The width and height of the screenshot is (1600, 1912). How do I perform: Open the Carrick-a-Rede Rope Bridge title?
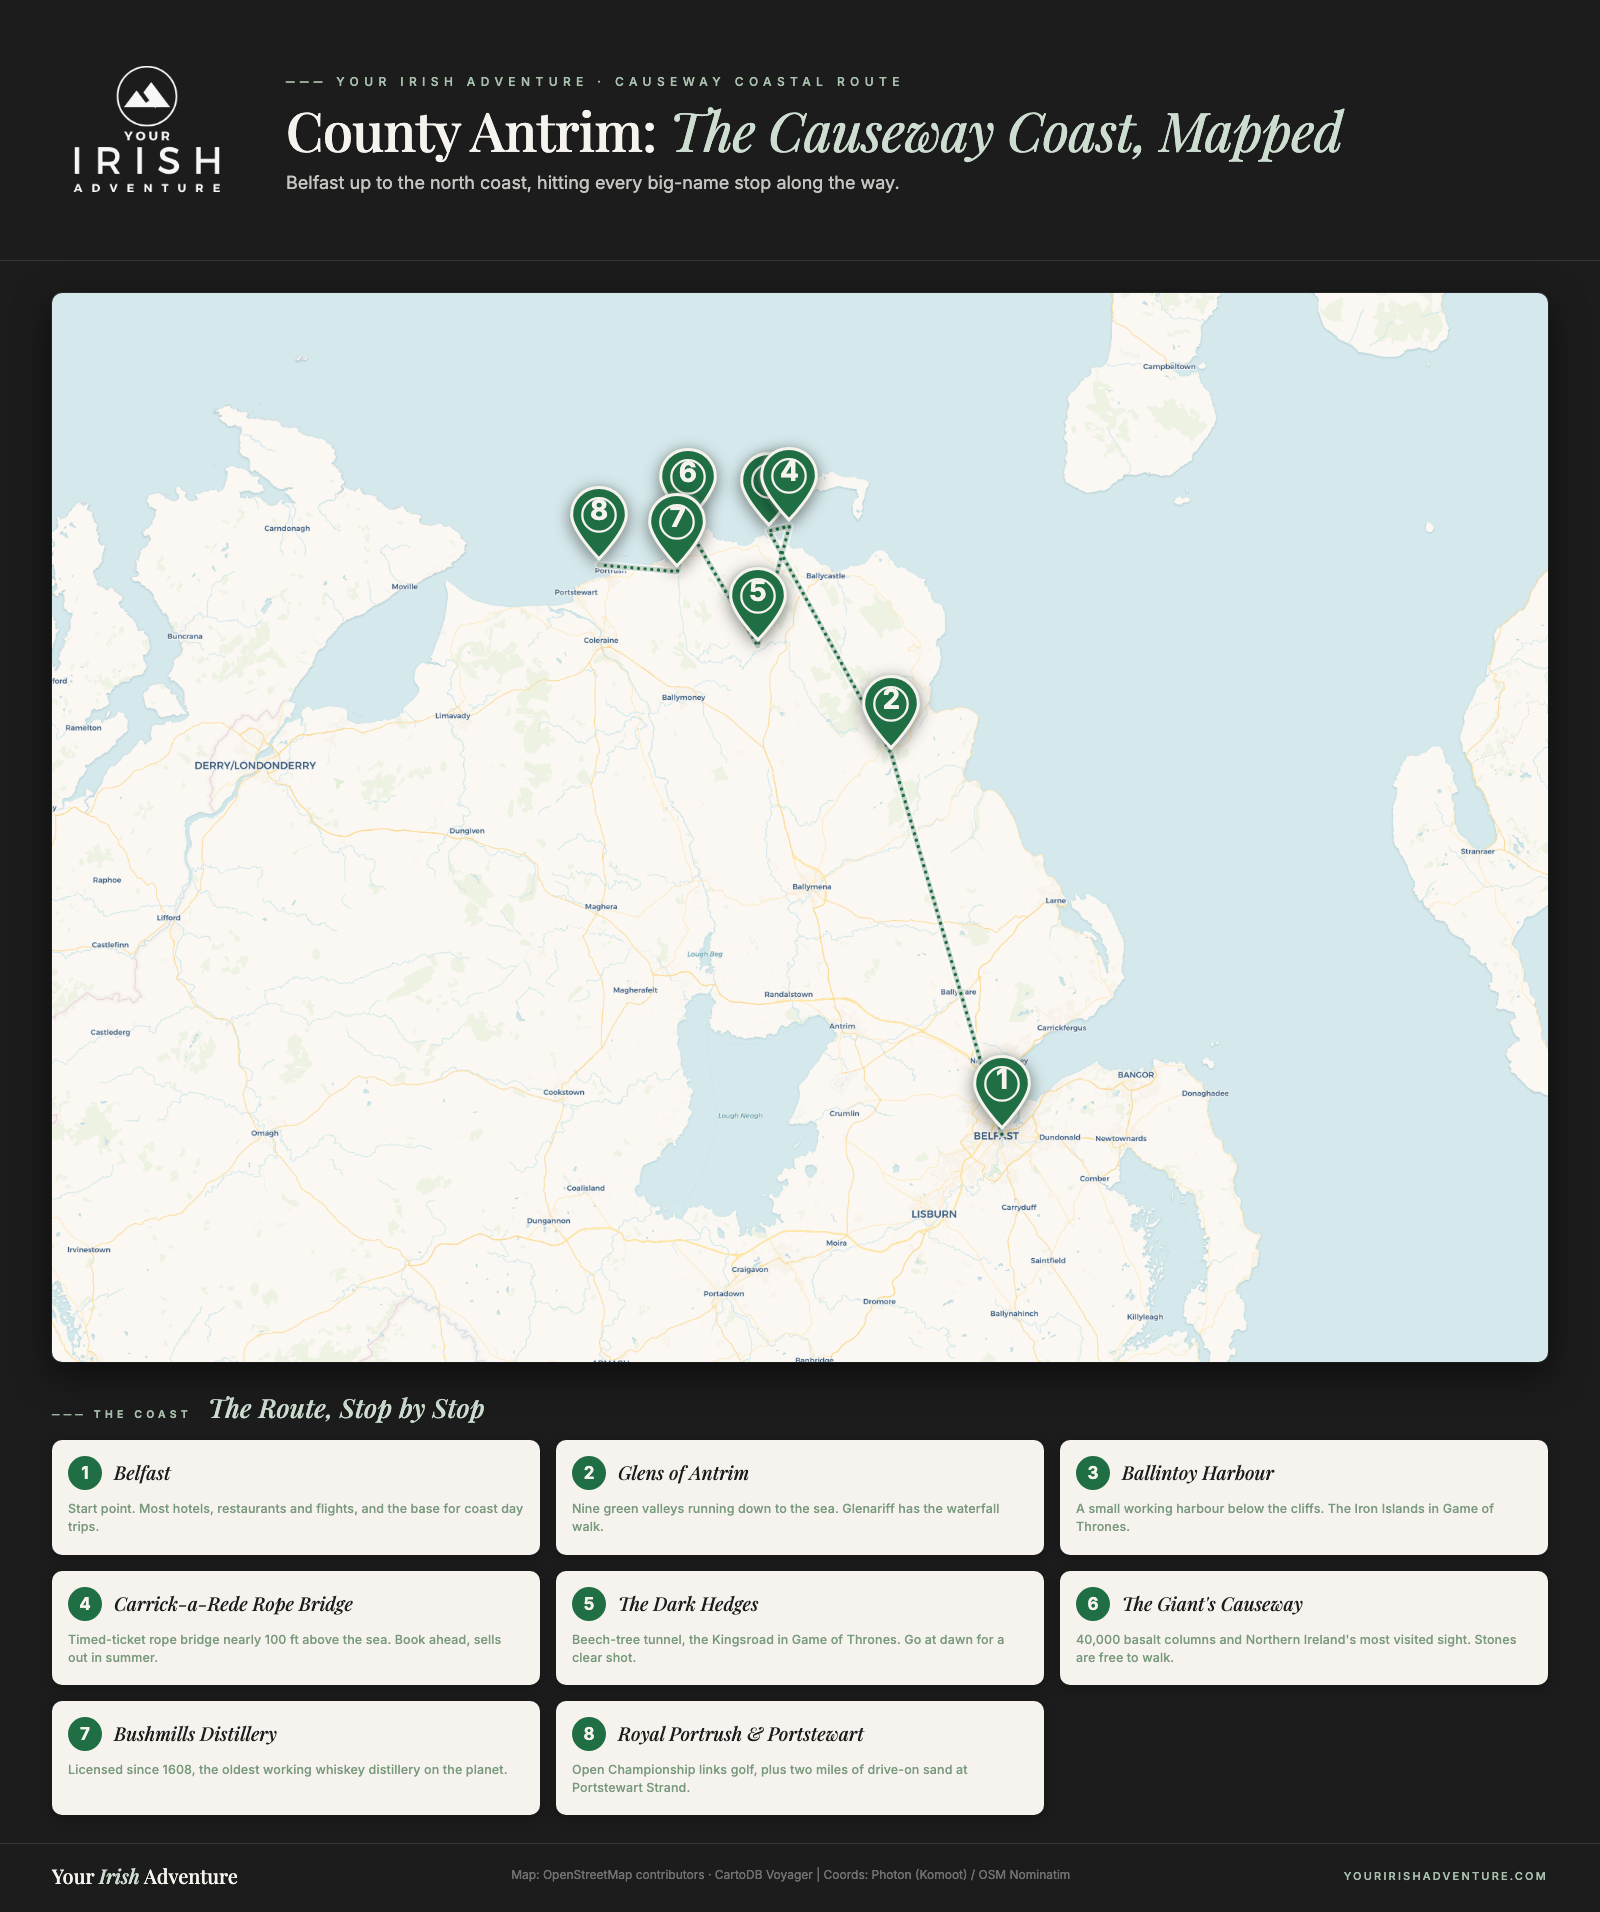[x=233, y=1604]
